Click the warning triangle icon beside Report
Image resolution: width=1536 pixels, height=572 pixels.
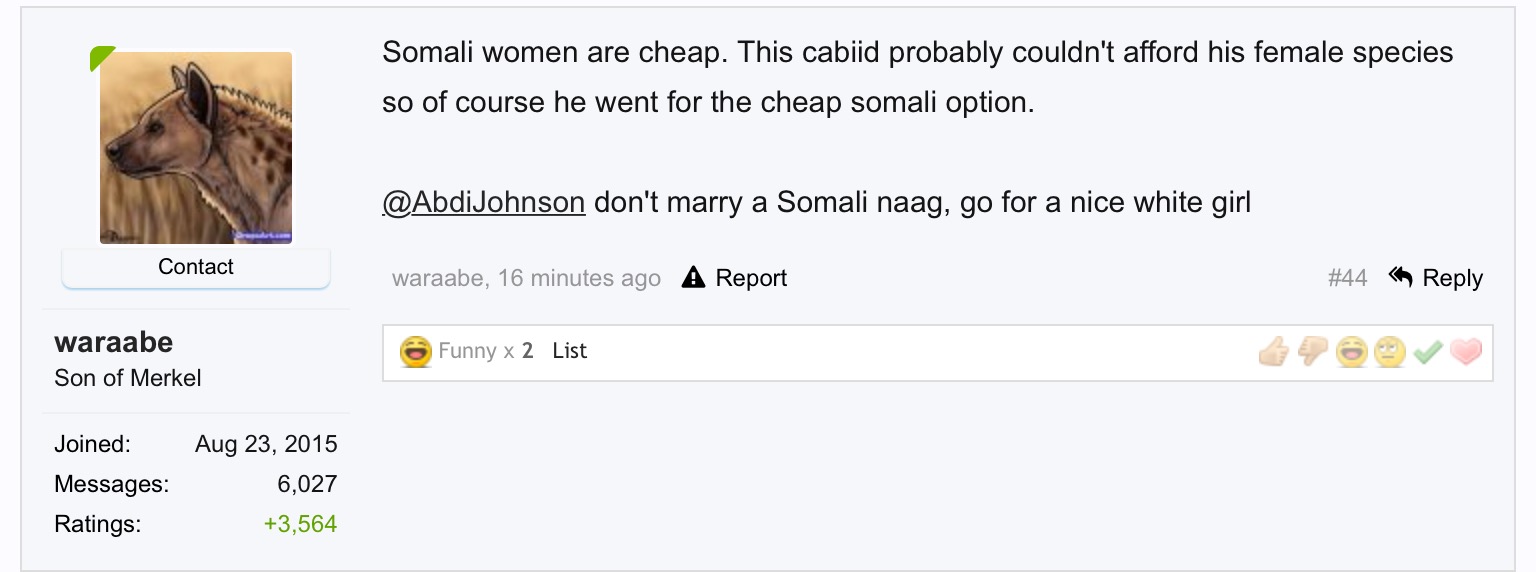[693, 278]
